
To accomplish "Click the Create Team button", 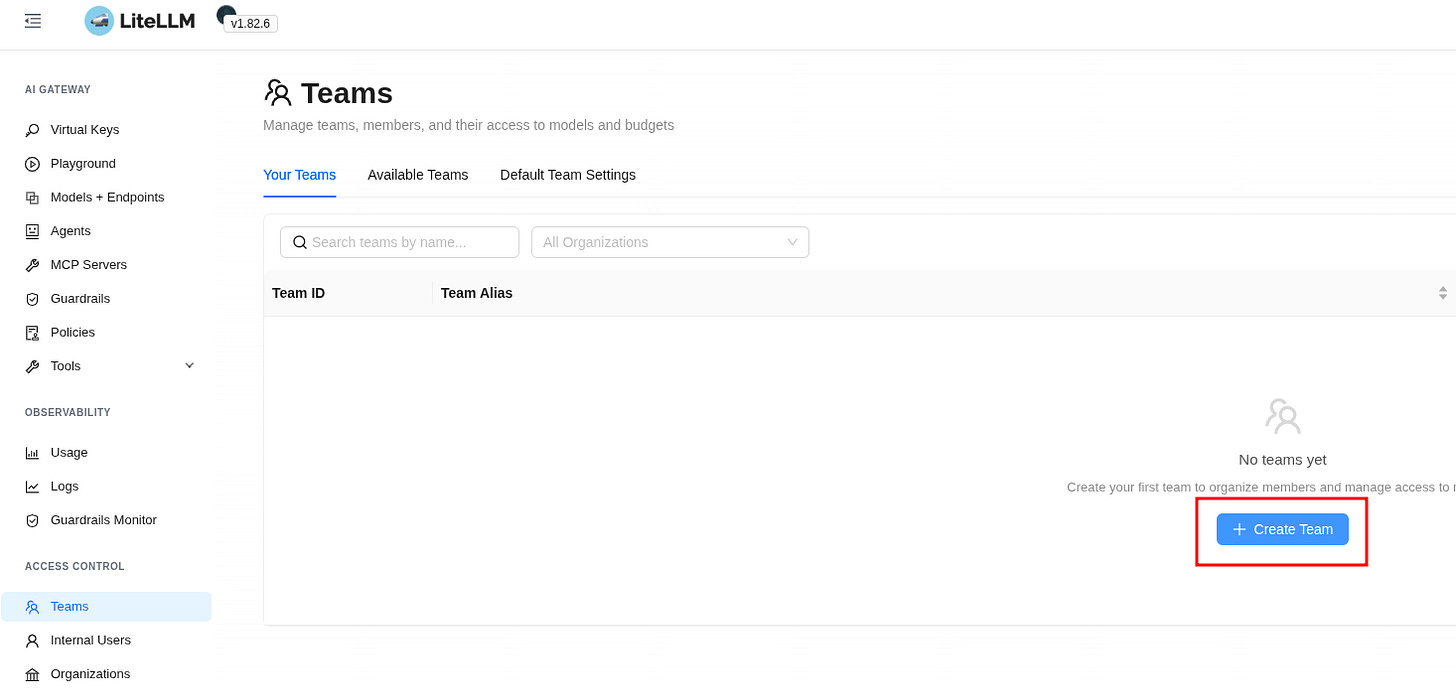I will (x=1282, y=529).
